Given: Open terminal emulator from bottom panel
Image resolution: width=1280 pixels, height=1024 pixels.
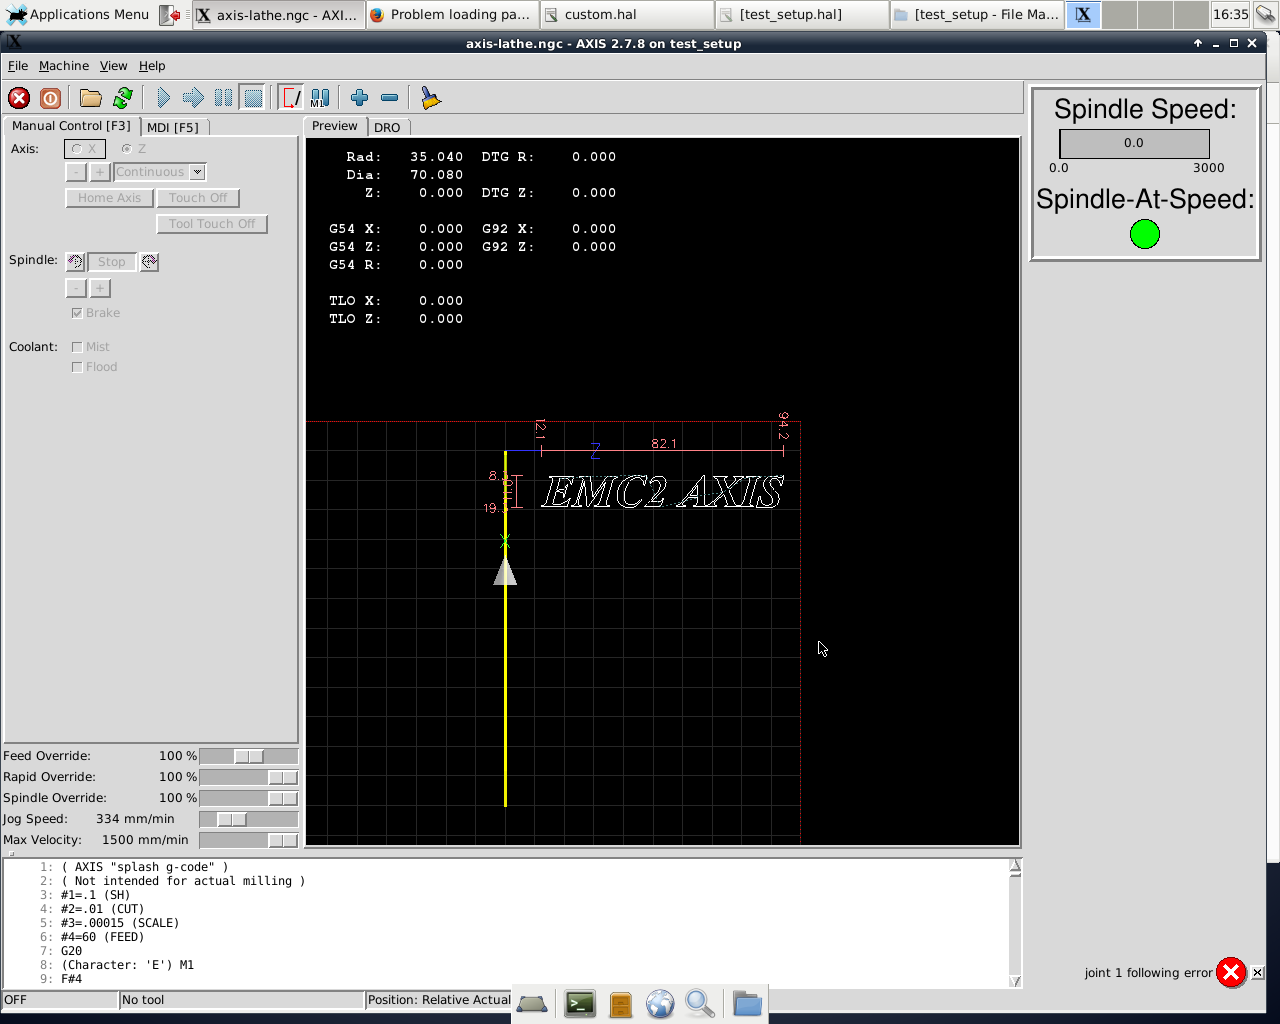Looking at the screenshot, I should 580,1004.
